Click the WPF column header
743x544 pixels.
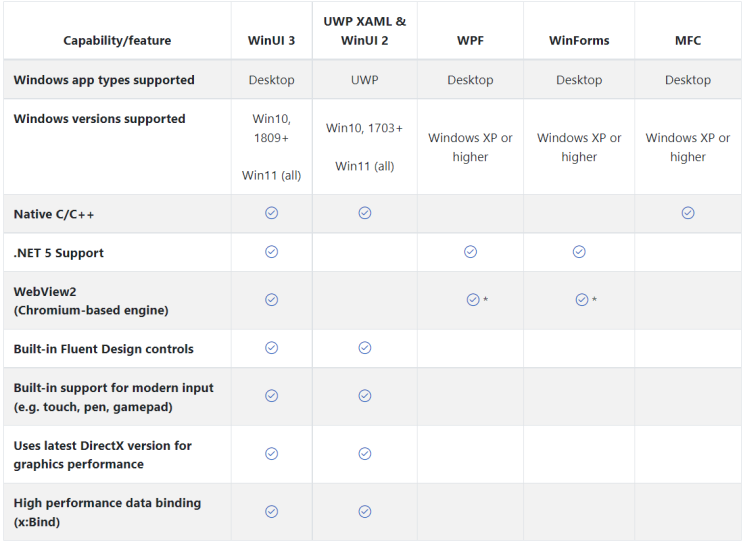point(470,41)
